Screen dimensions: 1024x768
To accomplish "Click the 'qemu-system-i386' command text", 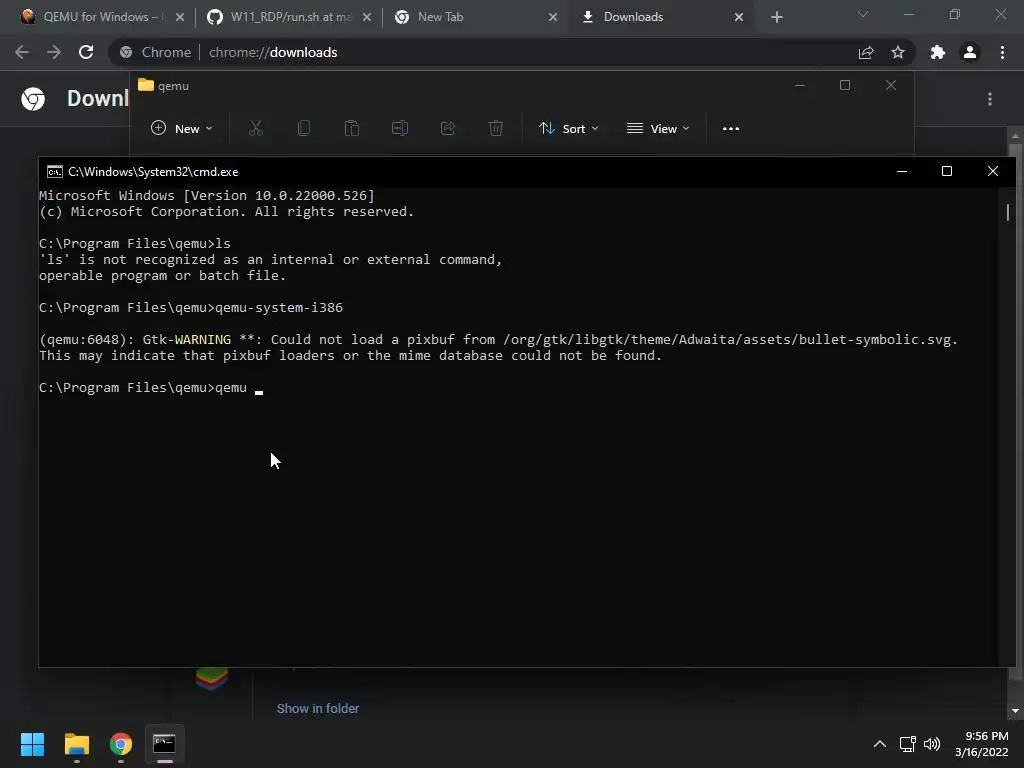I will [279, 308].
